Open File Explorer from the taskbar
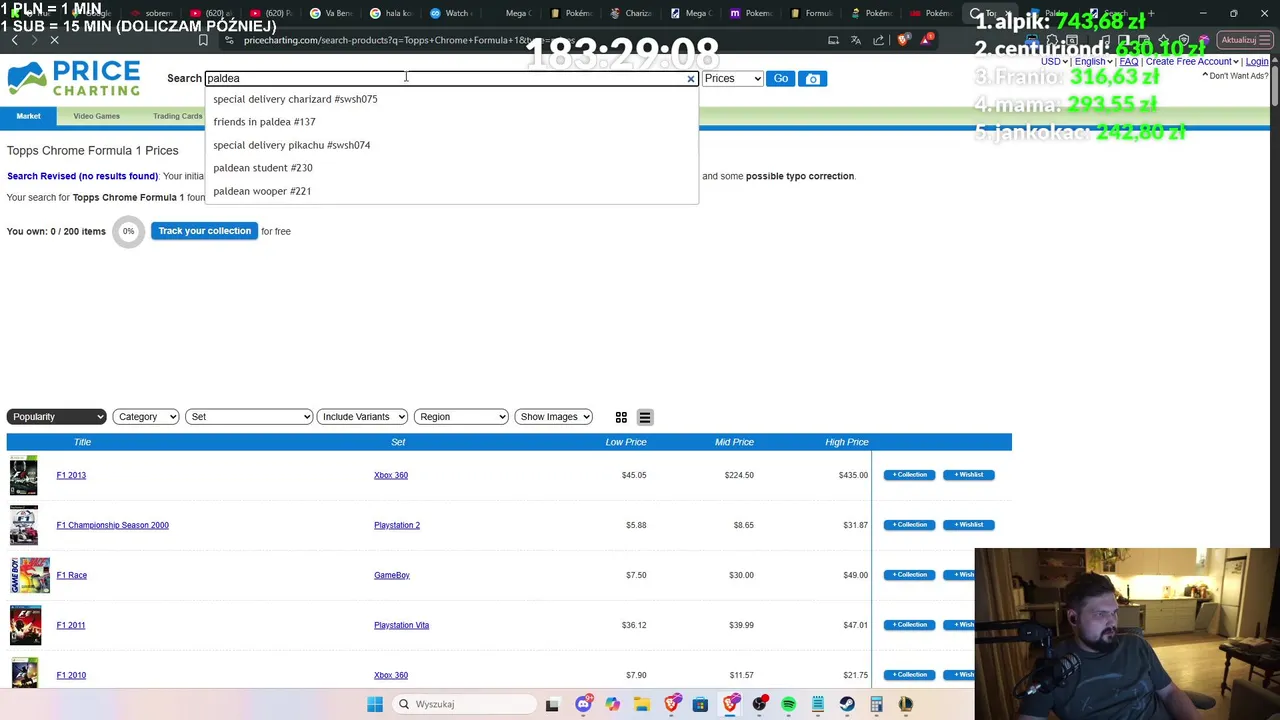 tap(642, 704)
